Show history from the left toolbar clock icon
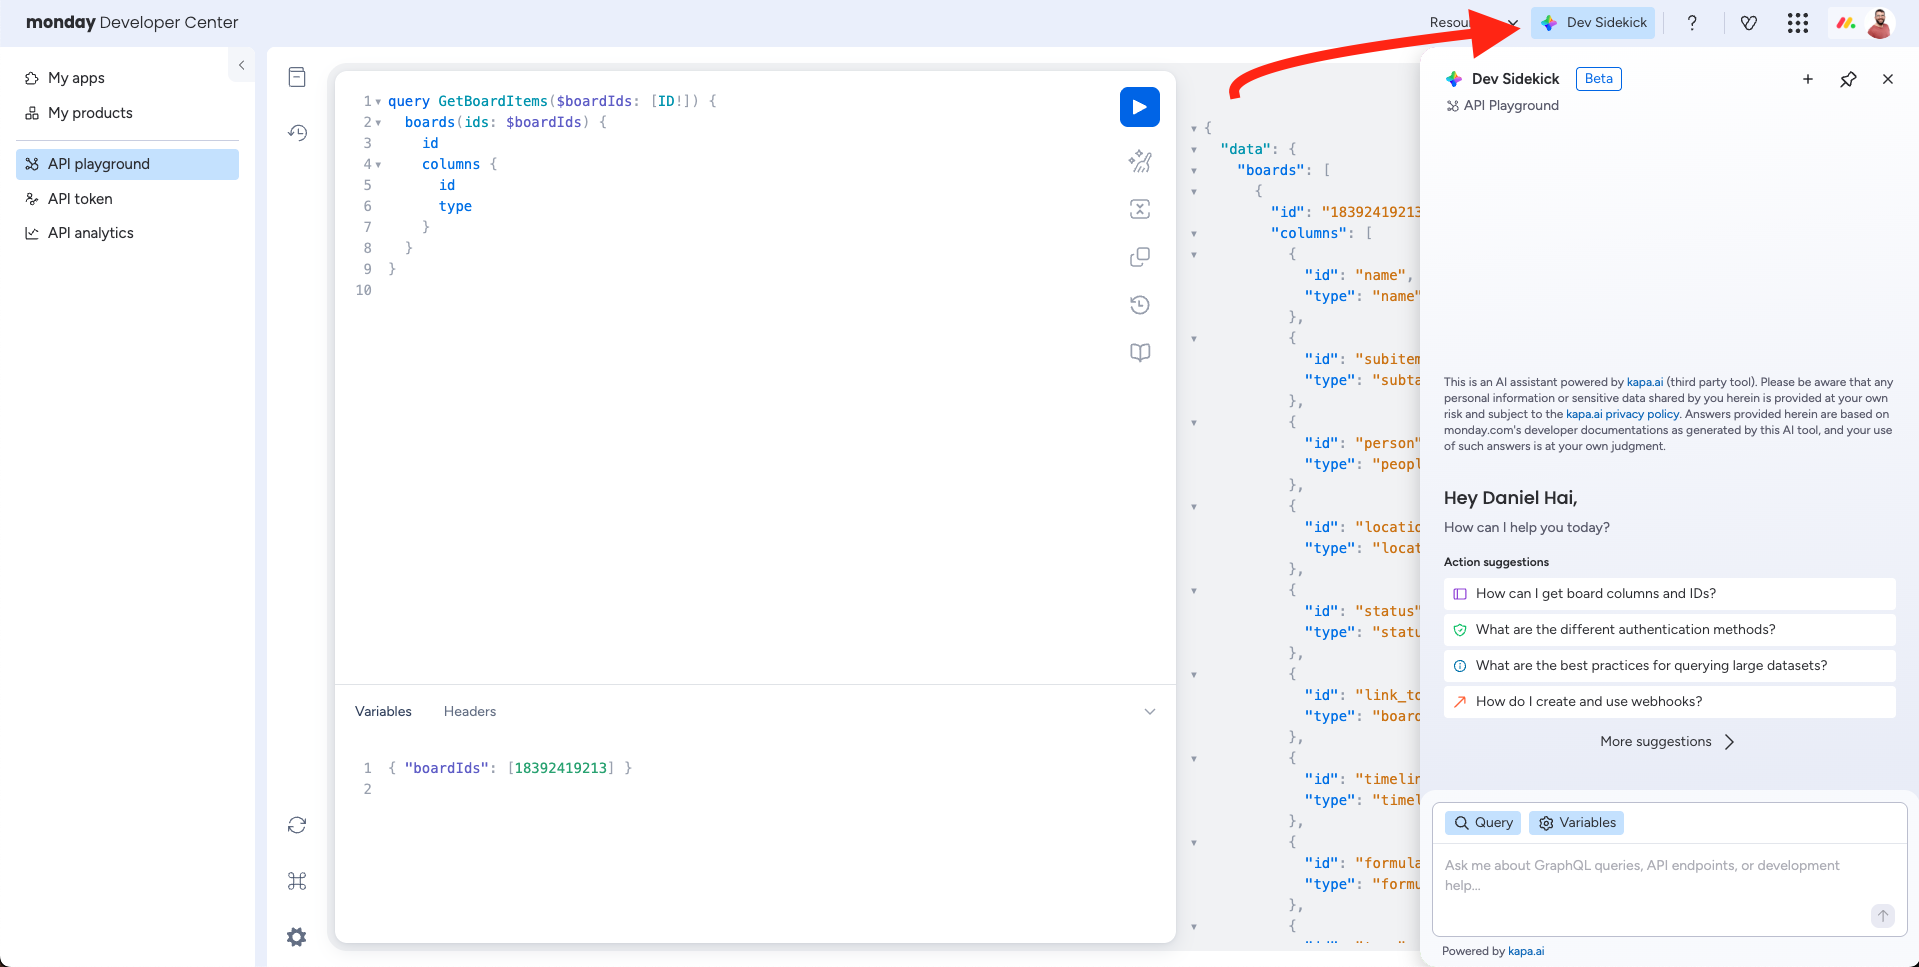Screen dimensions: 1919x967 [x=297, y=133]
